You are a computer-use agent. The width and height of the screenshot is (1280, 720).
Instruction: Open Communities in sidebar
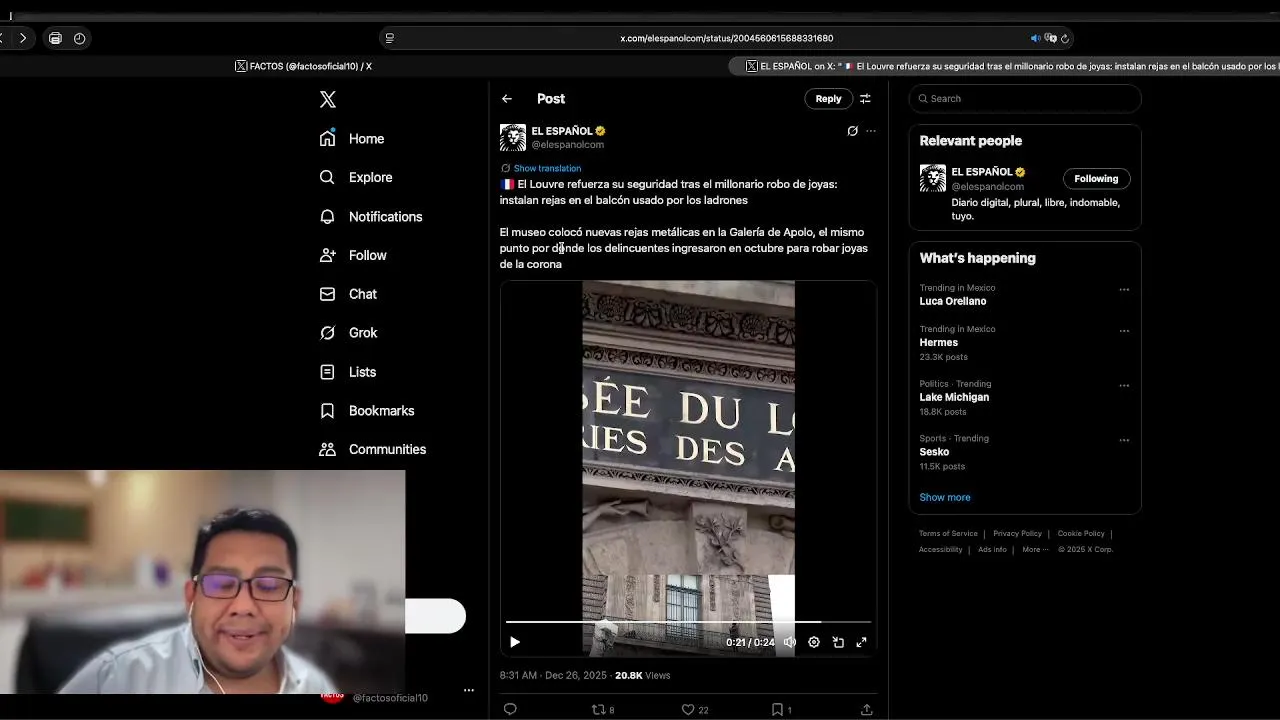click(x=373, y=449)
